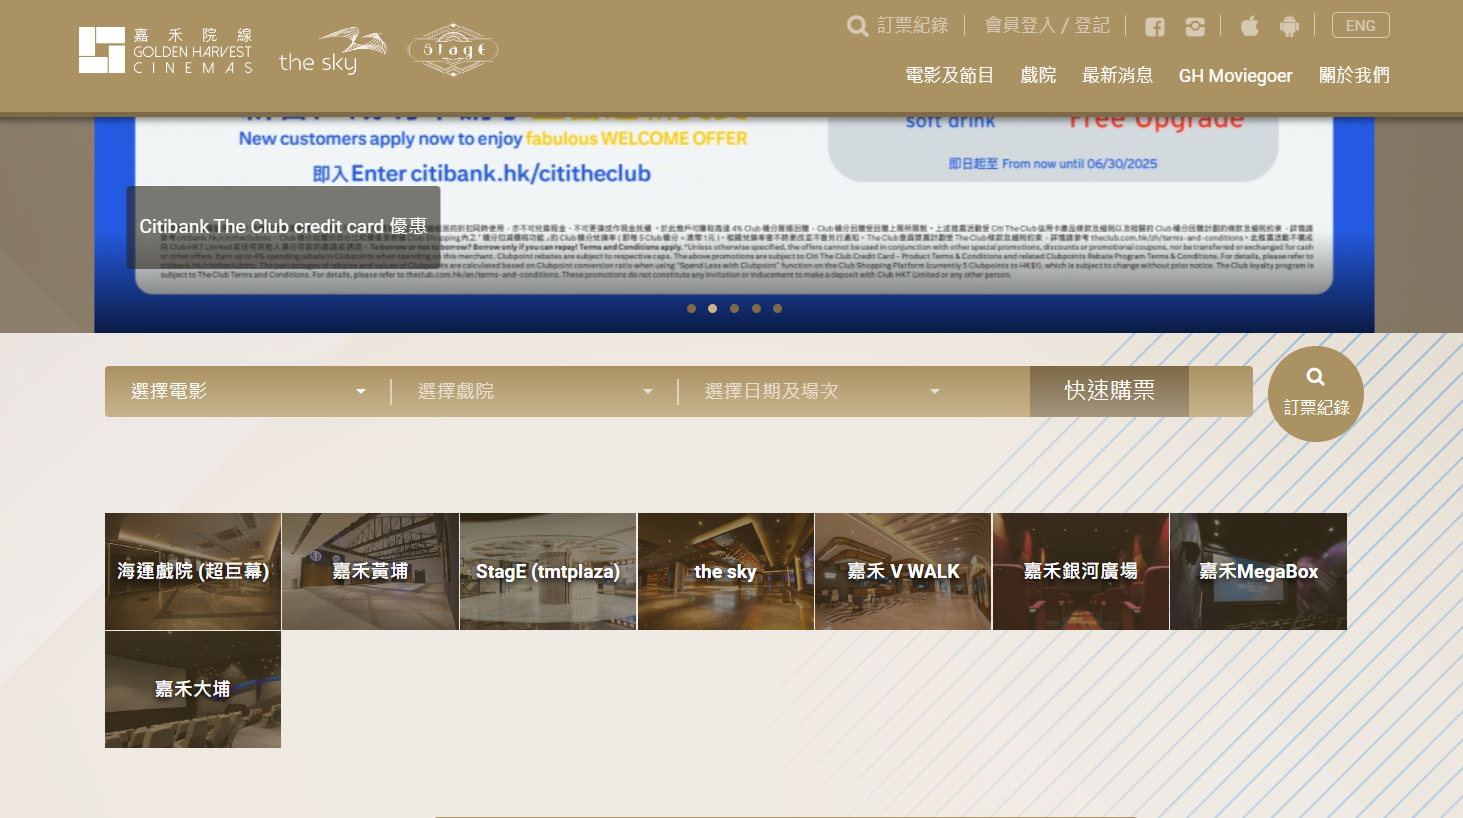Open the 選擇戲院 dropdown
This screenshot has height=818, width=1463.
click(535, 392)
